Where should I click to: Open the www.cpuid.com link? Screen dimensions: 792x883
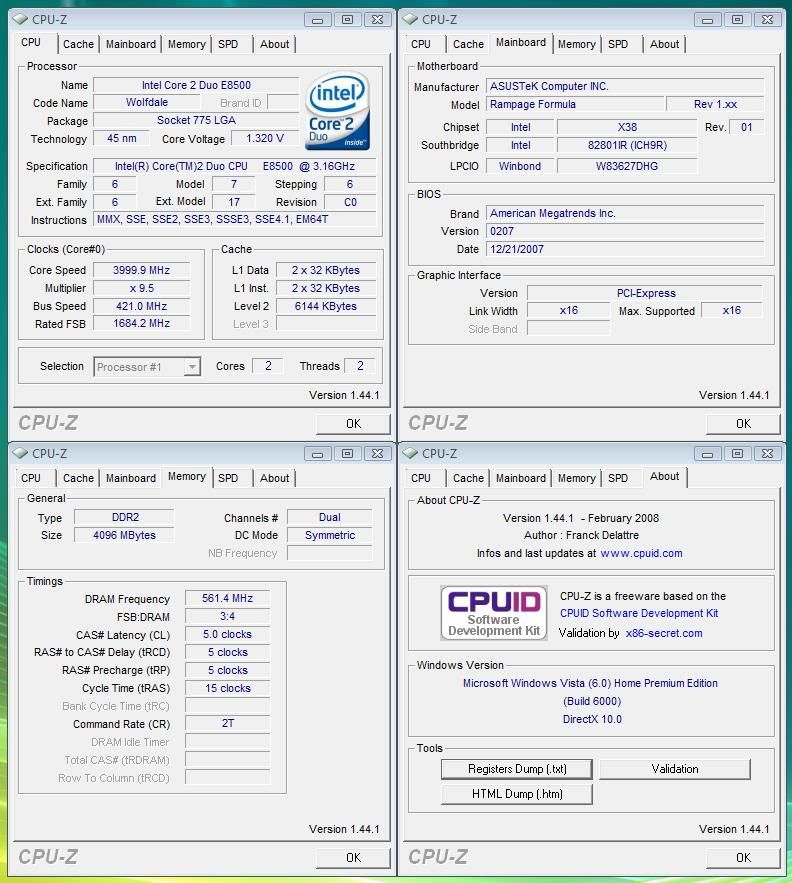(641, 553)
